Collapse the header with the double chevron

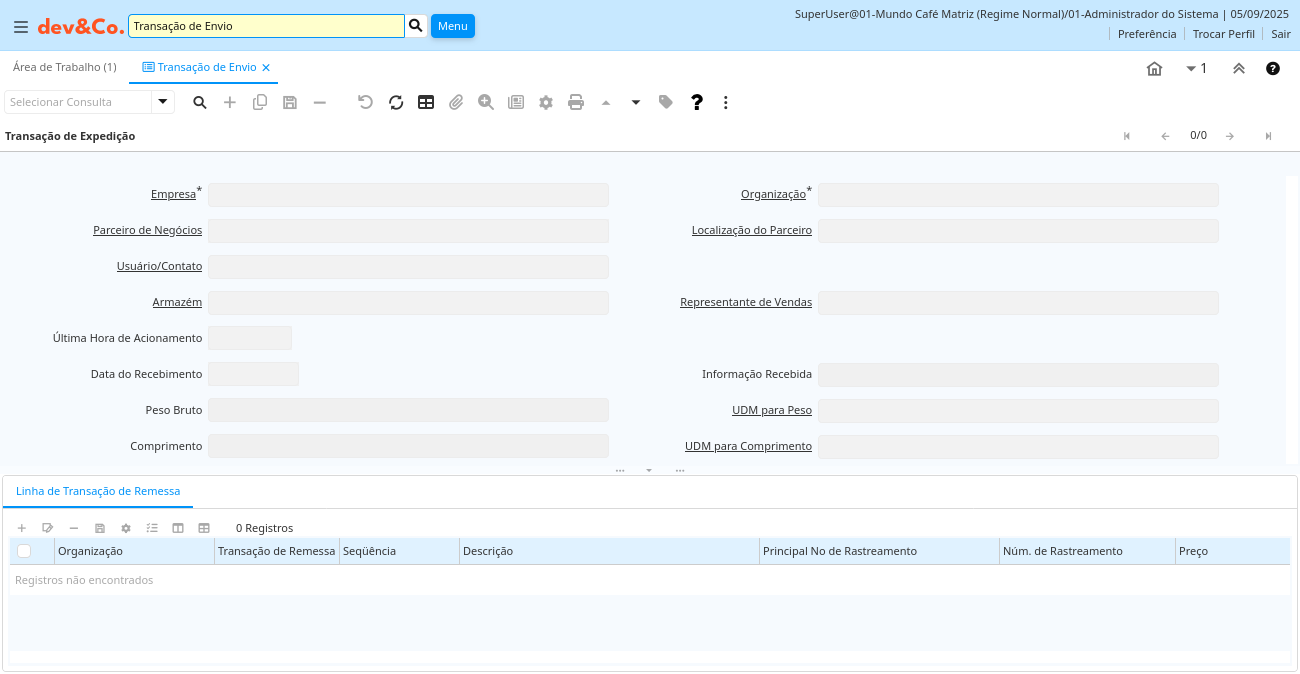point(1238,68)
